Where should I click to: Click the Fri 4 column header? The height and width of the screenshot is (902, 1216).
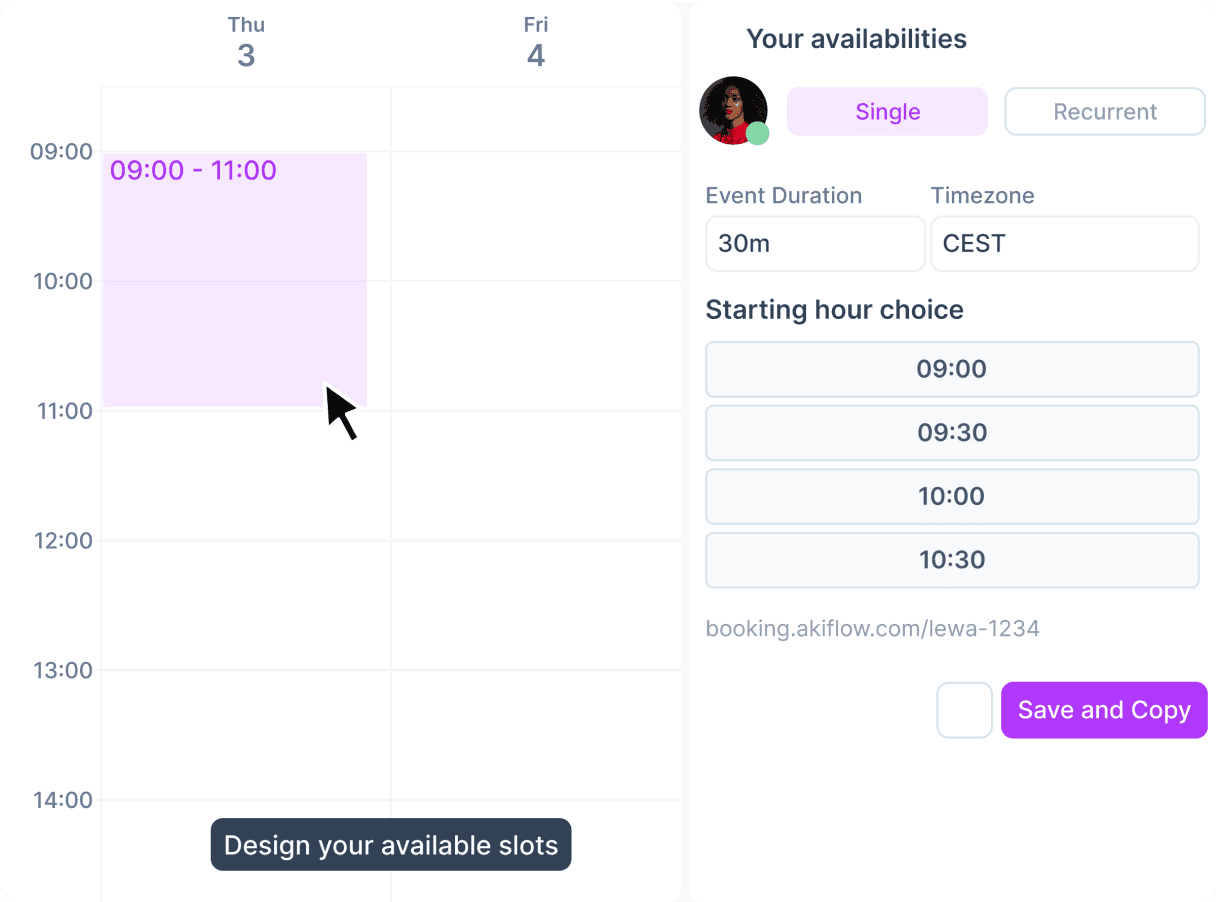tap(536, 40)
